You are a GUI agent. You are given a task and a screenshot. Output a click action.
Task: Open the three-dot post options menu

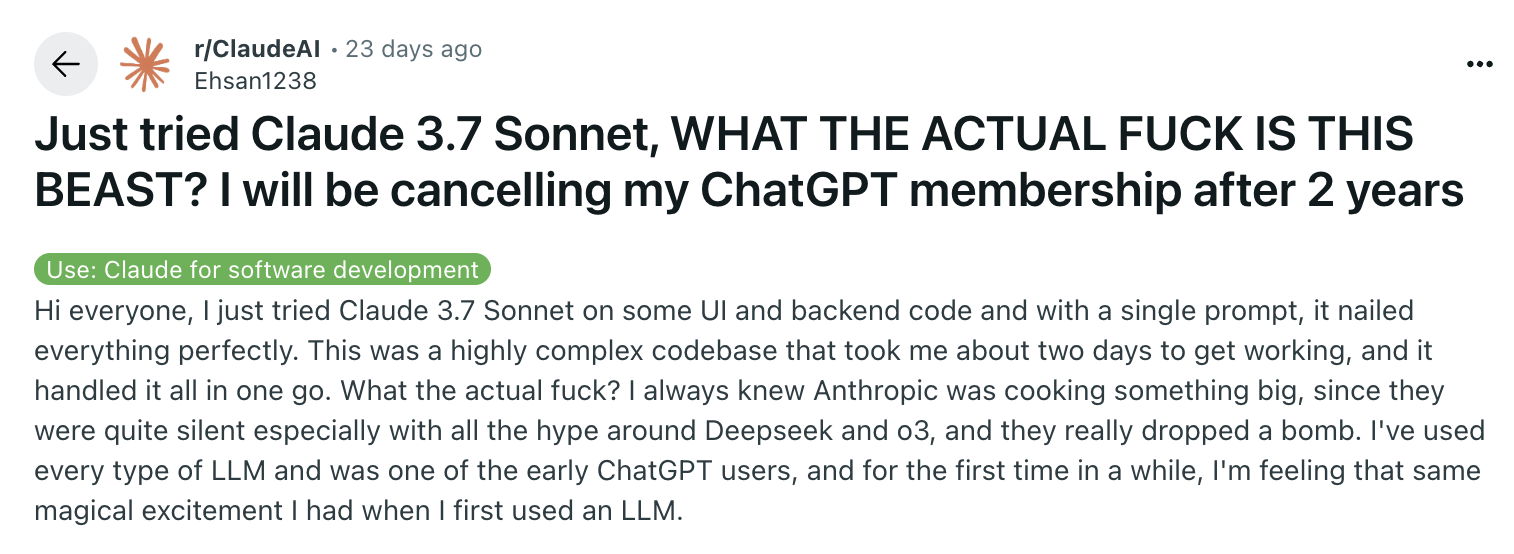[1478, 64]
